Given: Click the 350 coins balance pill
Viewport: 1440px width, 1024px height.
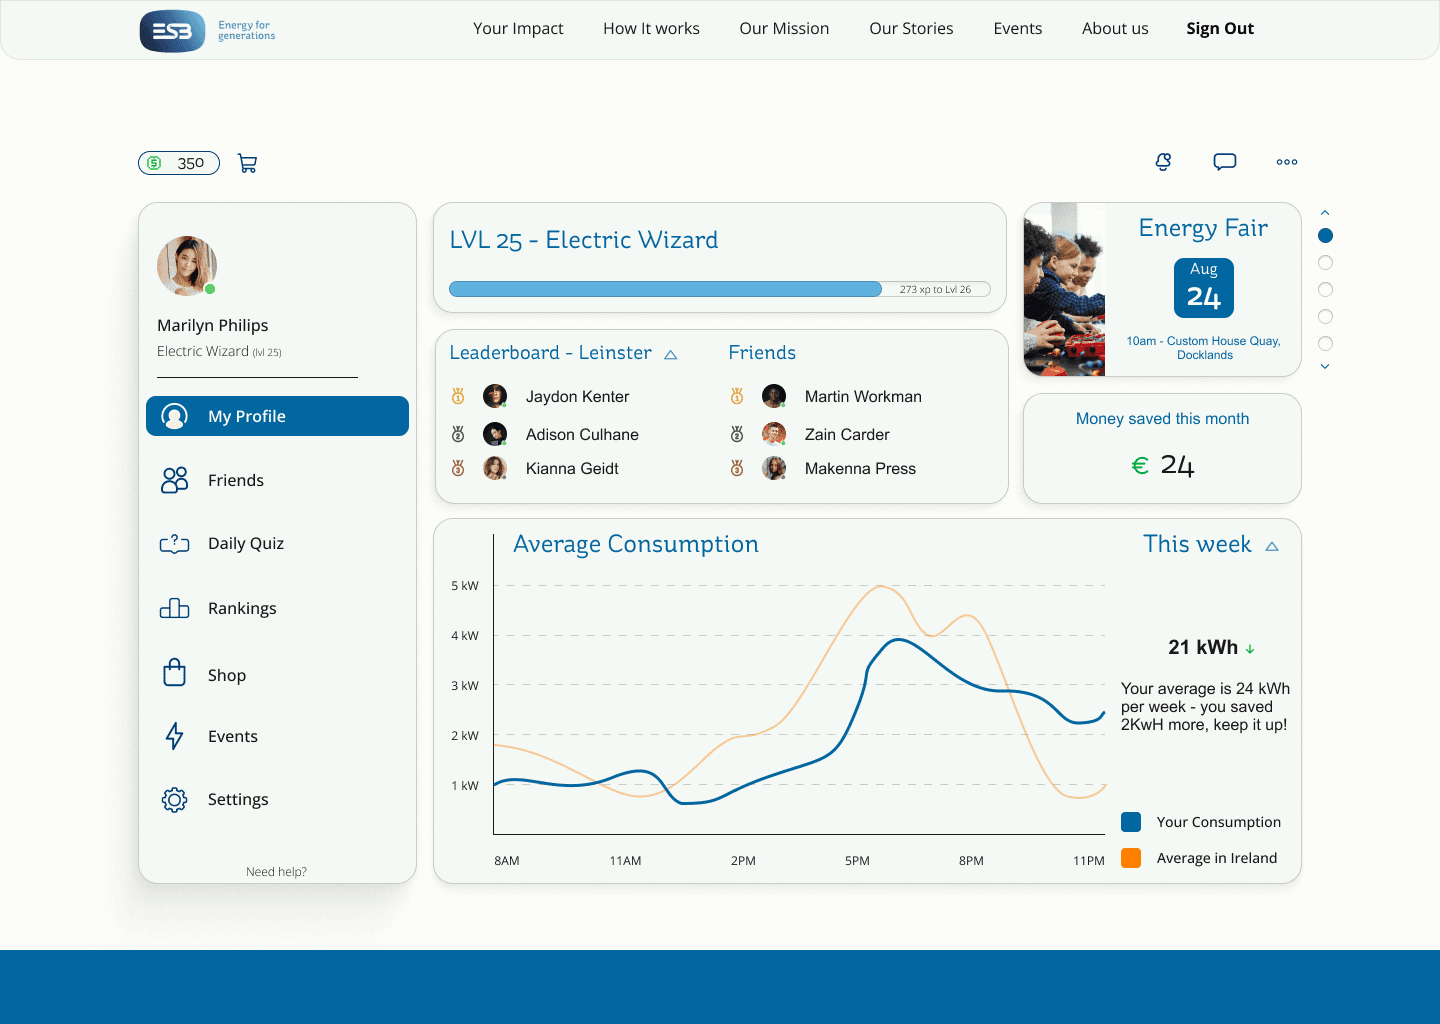Looking at the screenshot, I should click(x=179, y=163).
